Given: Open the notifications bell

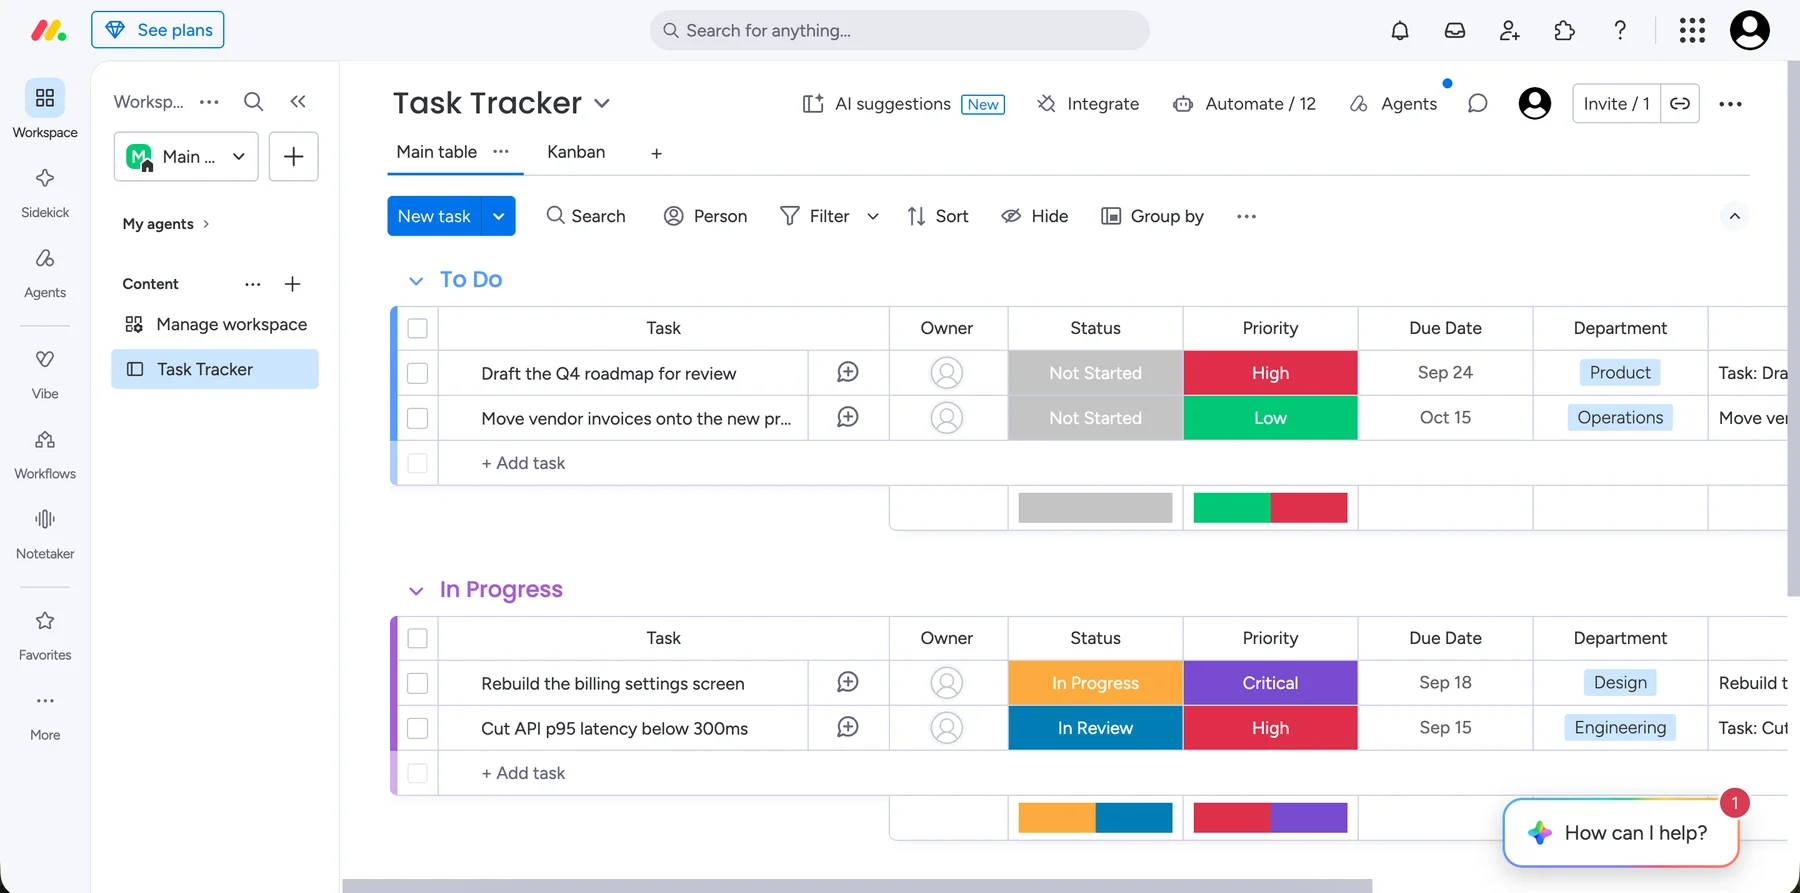Looking at the screenshot, I should tap(1400, 30).
